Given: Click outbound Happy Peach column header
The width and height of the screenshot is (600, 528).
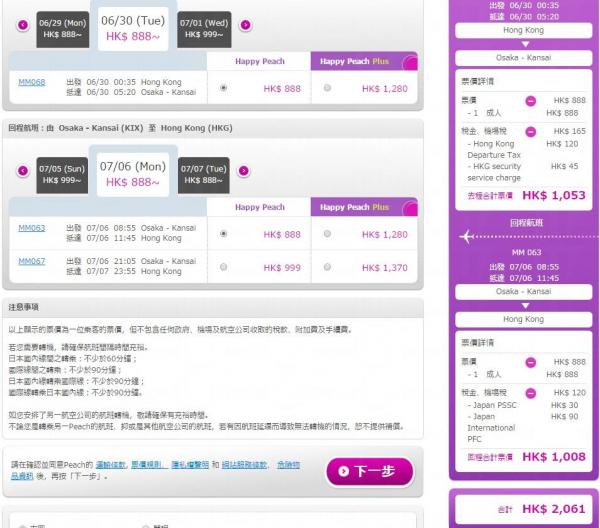Looking at the screenshot, I should coord(259,61).
